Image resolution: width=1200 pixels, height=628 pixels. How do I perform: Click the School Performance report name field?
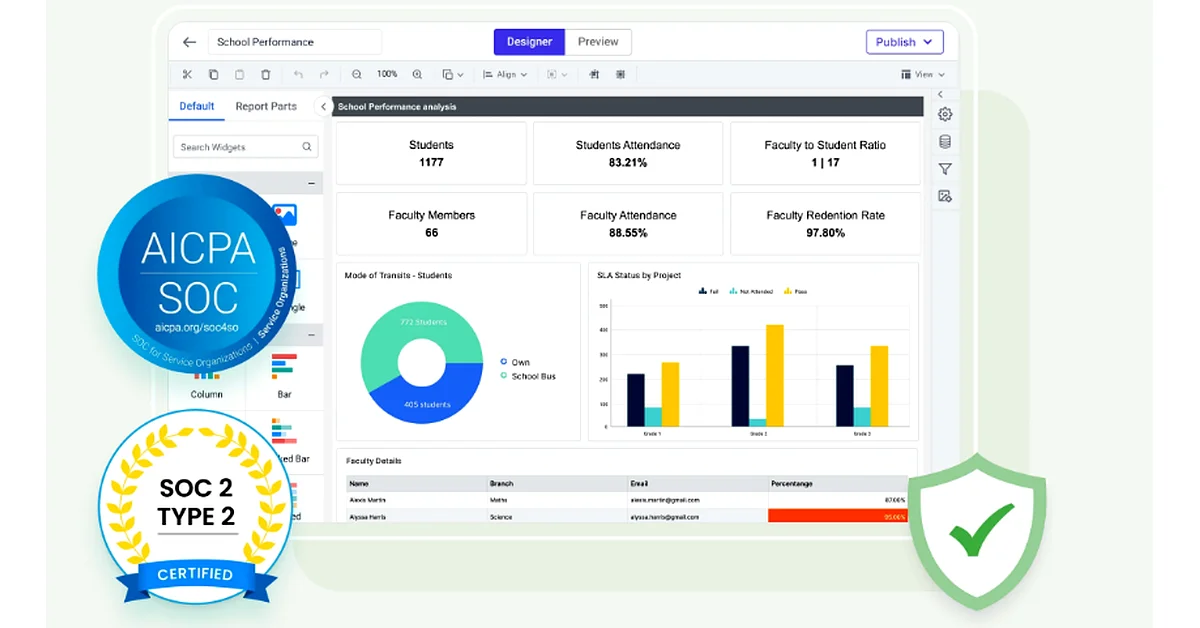(x=295, y=42)
